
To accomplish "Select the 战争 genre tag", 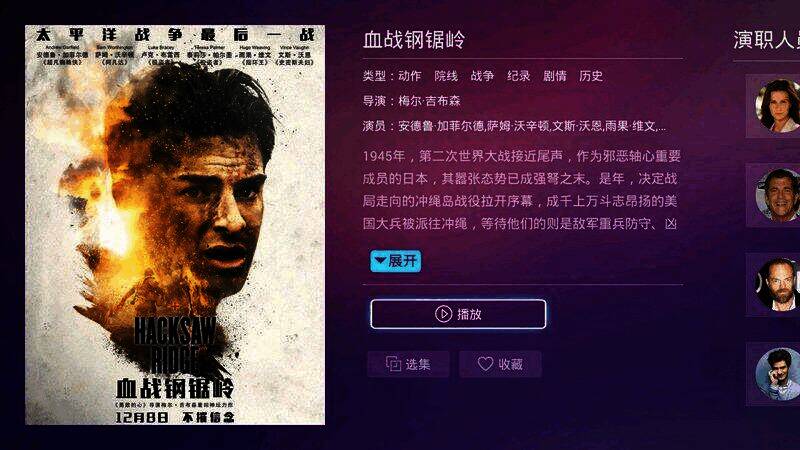I will (482, 76).
